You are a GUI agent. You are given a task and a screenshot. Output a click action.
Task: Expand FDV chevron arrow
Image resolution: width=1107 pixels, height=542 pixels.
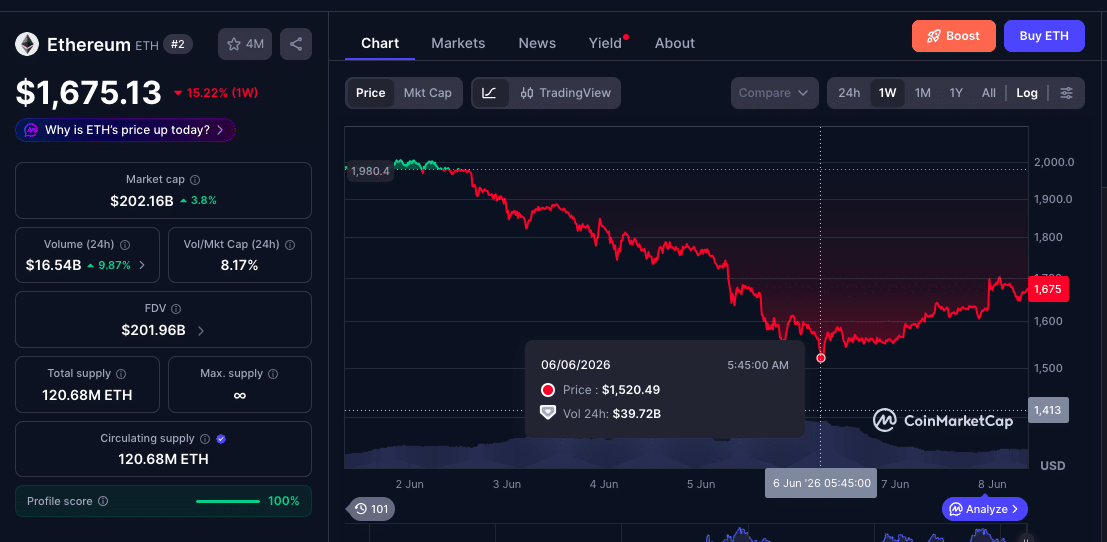click(201, 330)
